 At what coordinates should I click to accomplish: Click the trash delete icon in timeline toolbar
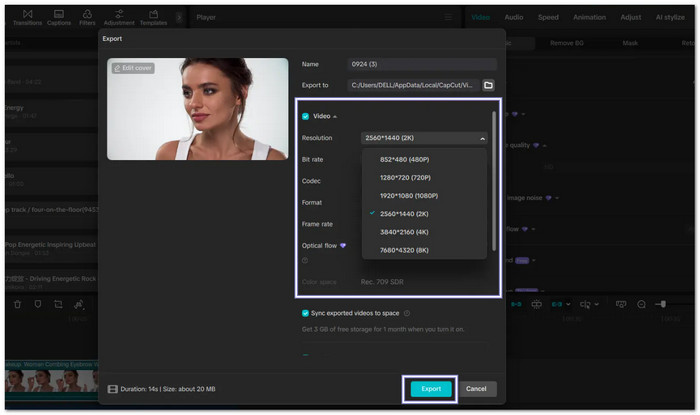coord(17,304)
